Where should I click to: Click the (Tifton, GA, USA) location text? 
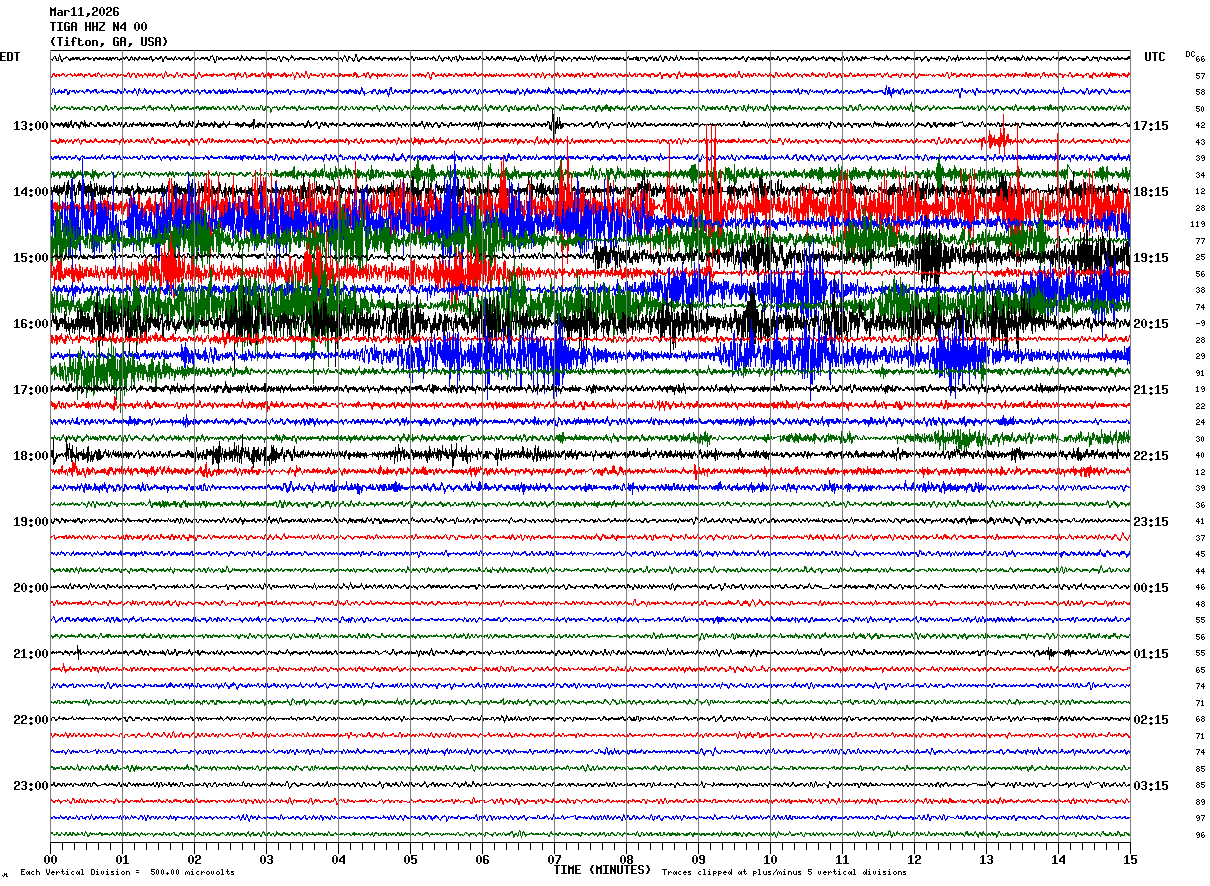click(109, 42)
